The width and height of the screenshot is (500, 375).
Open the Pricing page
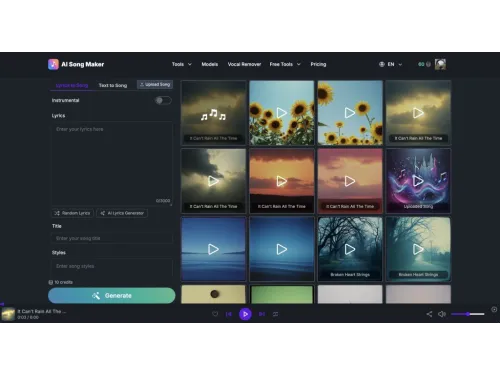(318, 64)
